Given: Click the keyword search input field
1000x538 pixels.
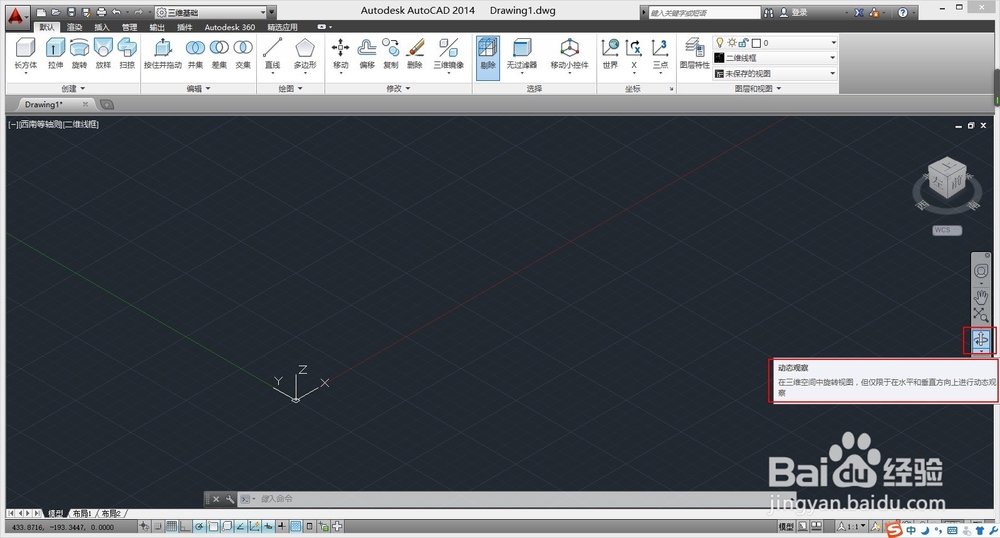Looking at the screenshot, I should (704, 12).
